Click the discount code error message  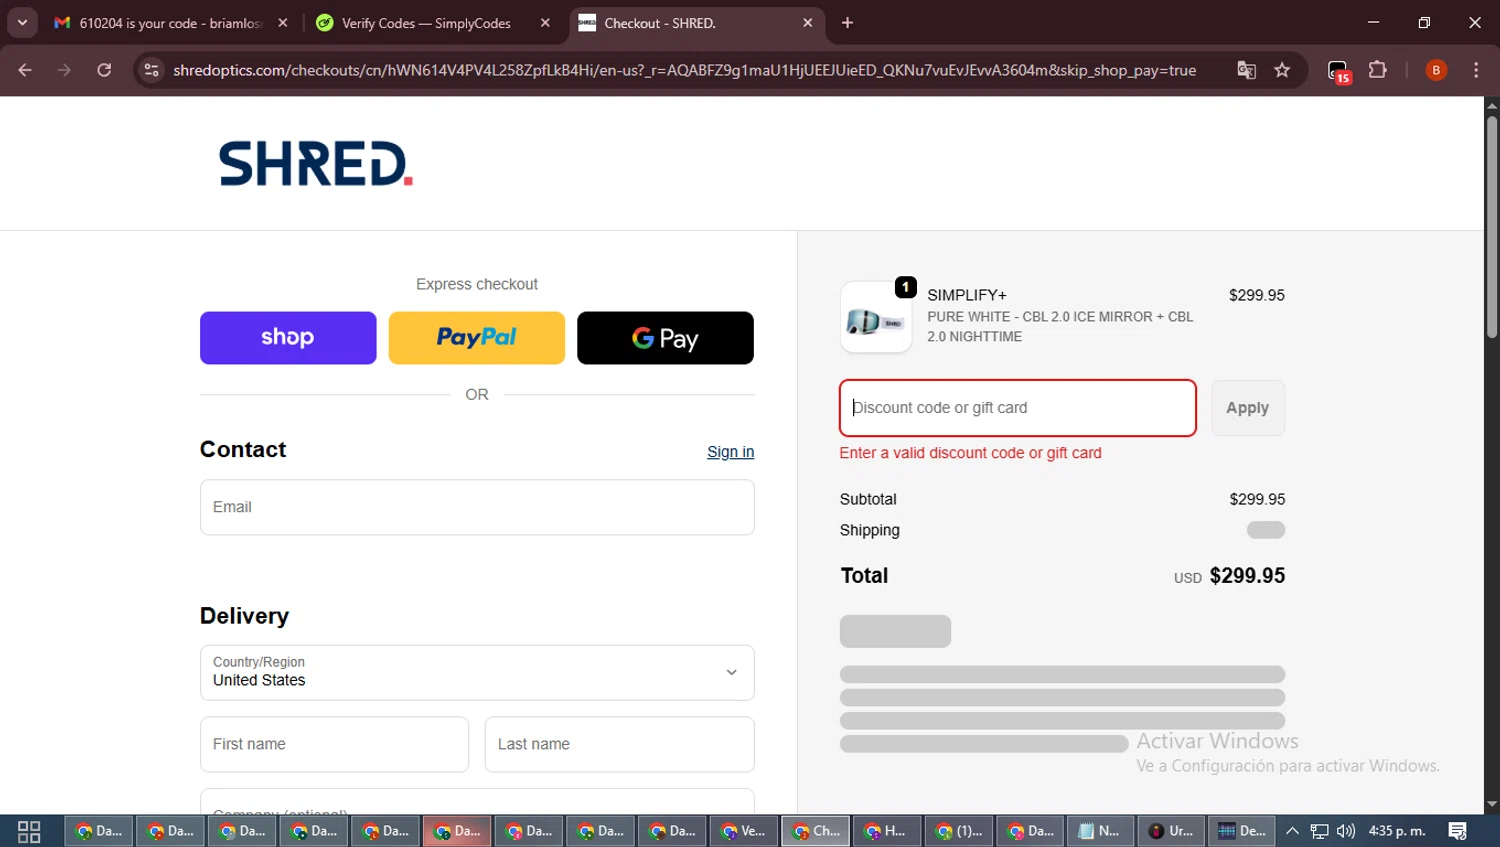point(970,453)
